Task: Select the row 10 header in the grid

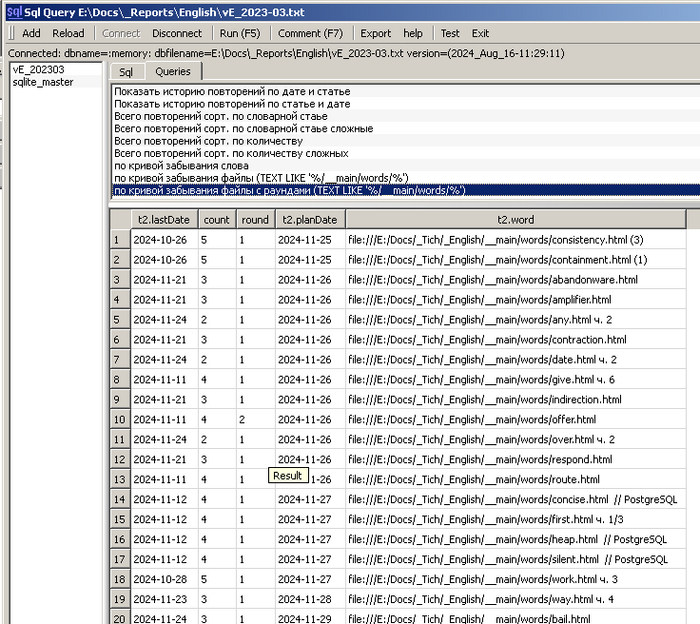Action: (118, 420)
